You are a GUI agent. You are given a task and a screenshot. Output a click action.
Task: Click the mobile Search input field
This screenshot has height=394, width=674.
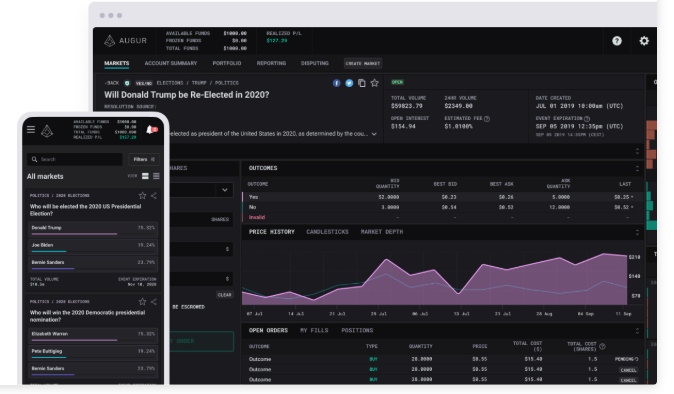tap(75, 159)
